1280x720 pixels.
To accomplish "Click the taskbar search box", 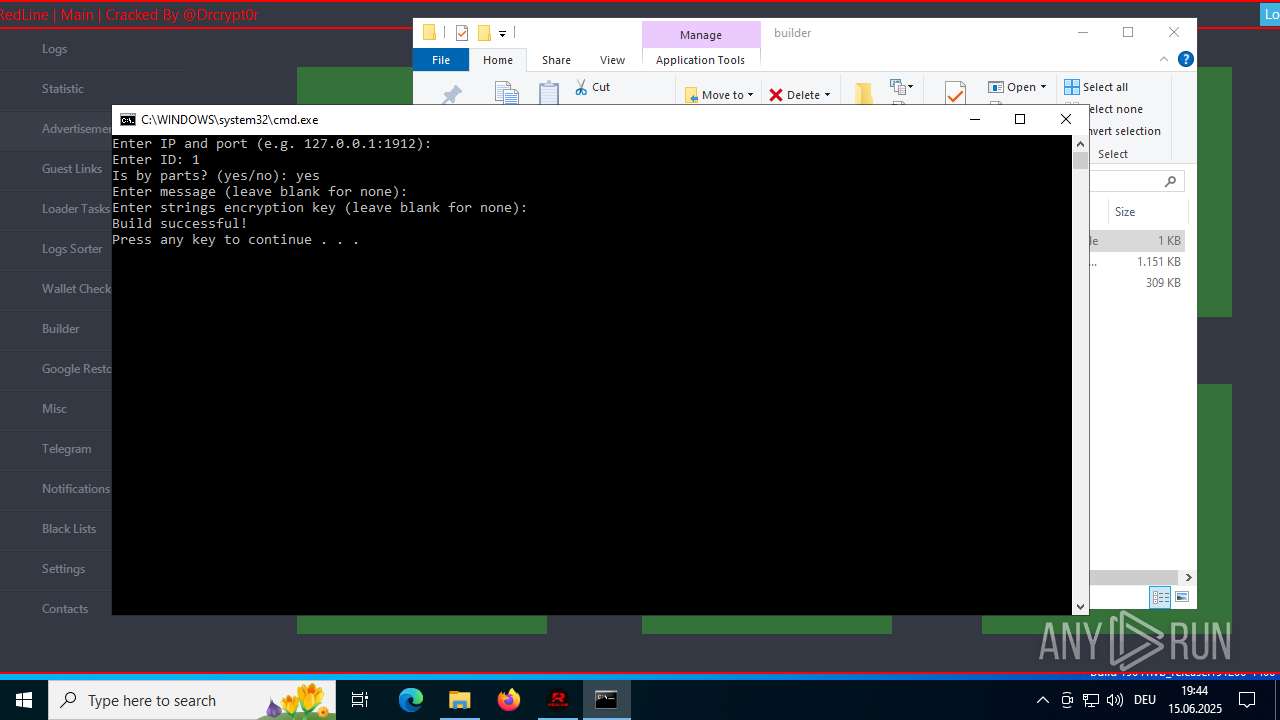I will tap(192, 700).
